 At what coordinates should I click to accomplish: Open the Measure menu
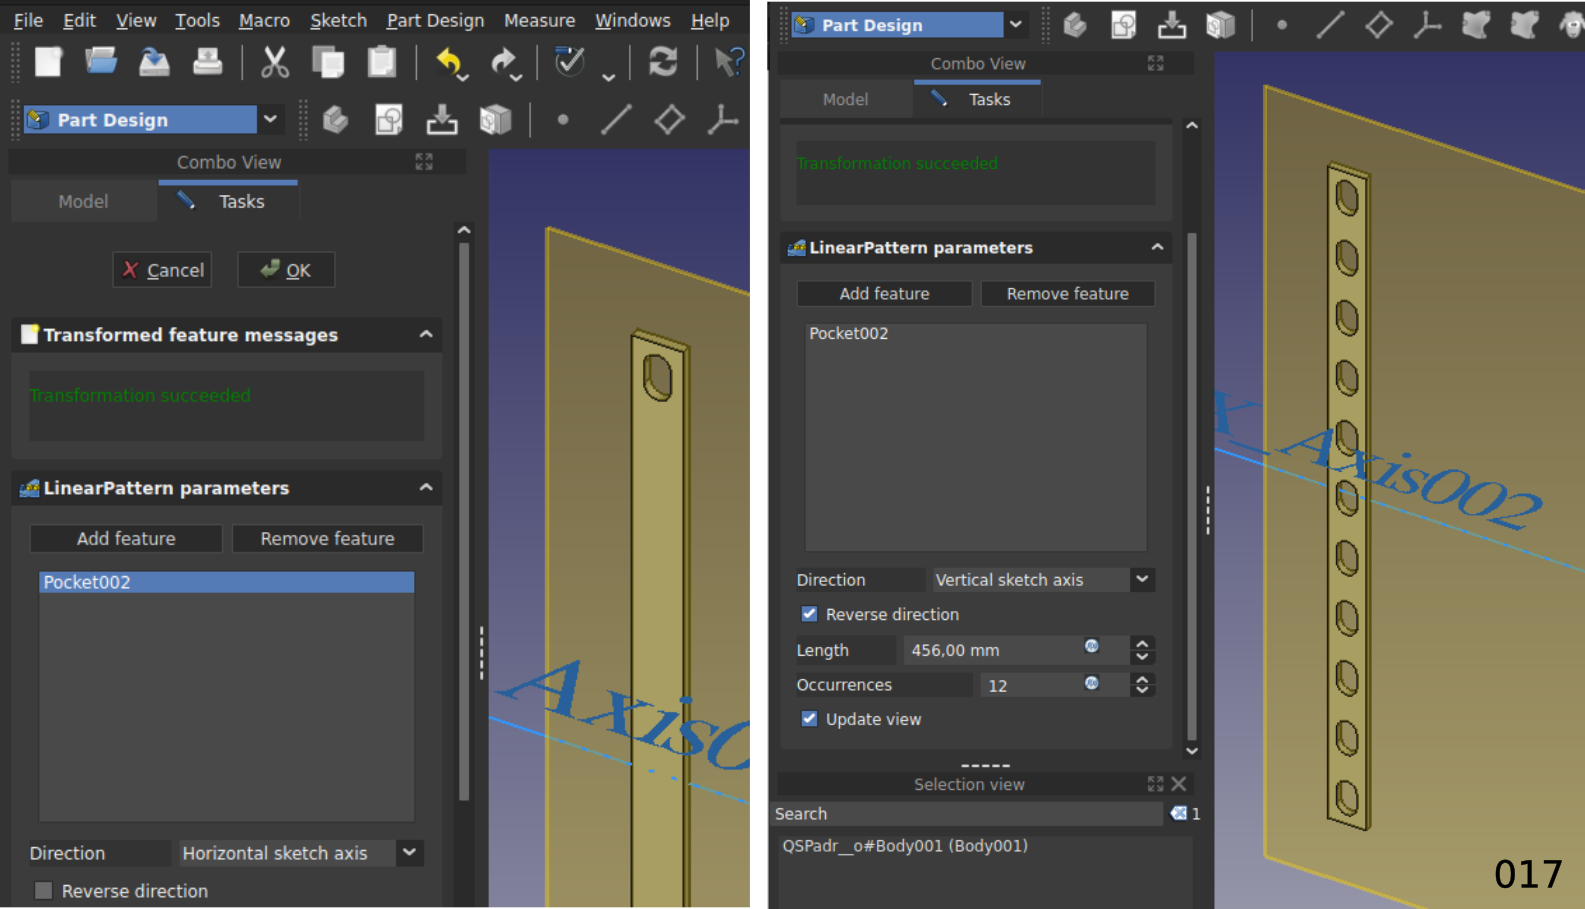pos(539,20)
